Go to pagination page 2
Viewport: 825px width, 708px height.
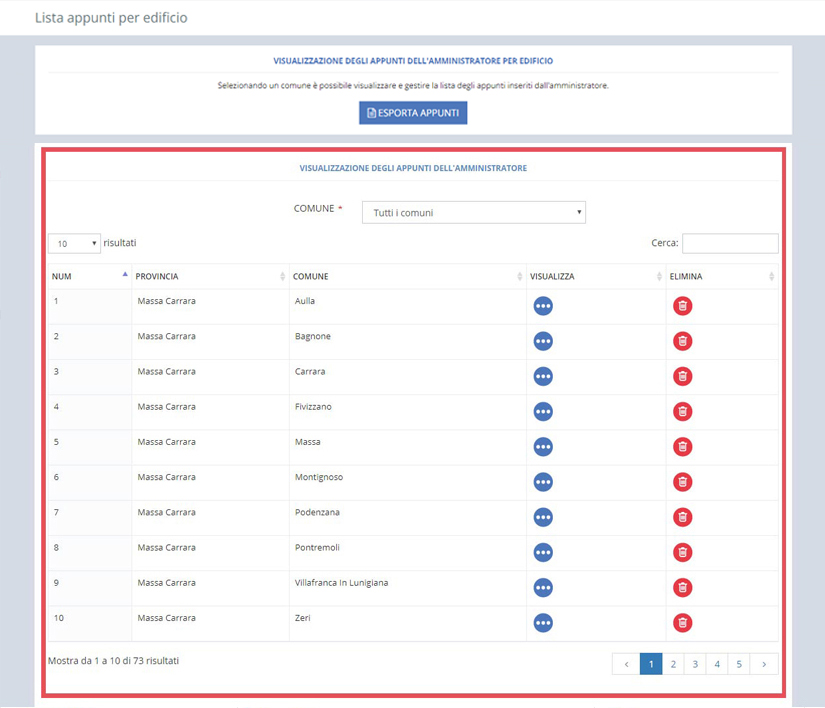coord(673,664)
